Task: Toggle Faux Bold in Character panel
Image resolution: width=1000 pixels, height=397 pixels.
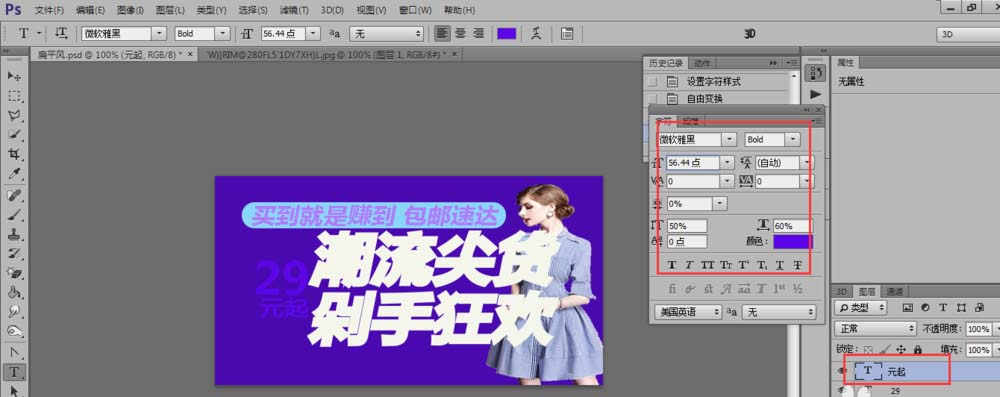Action: (x=671, y=265)
